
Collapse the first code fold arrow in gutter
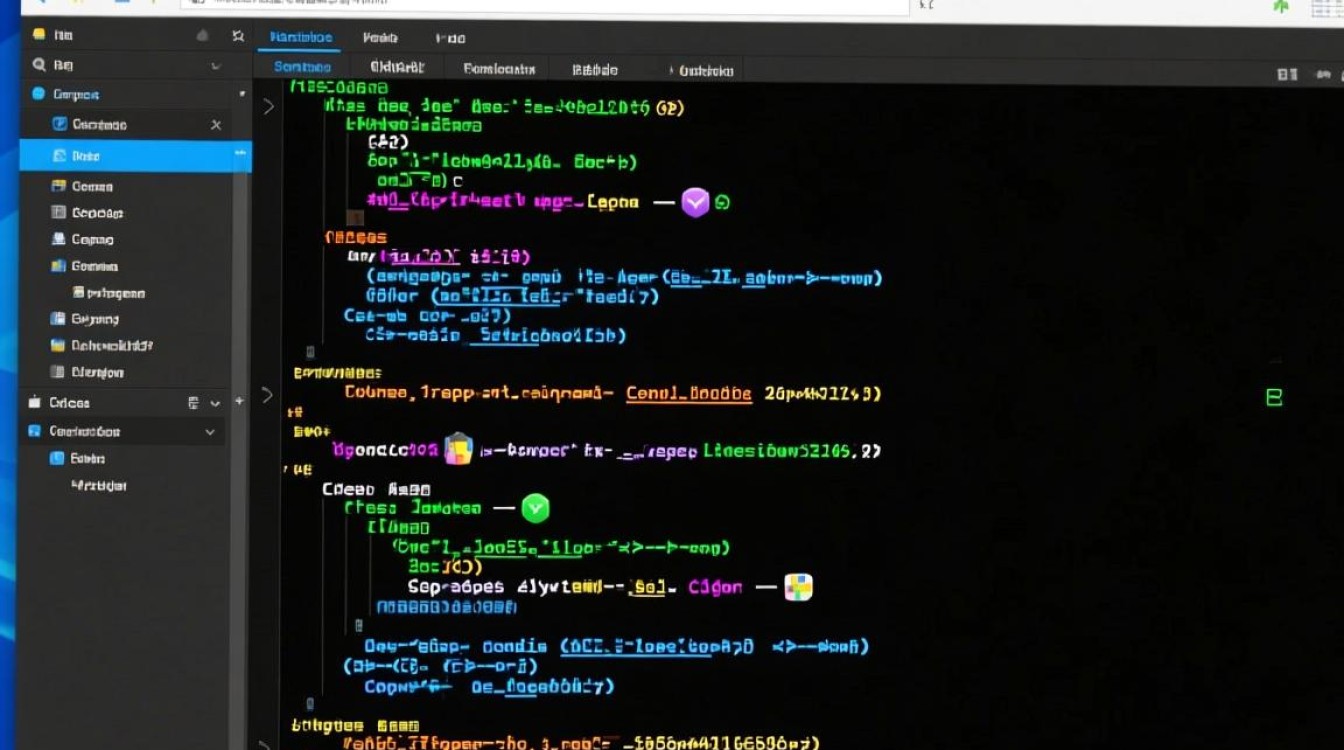coord(268,107)
